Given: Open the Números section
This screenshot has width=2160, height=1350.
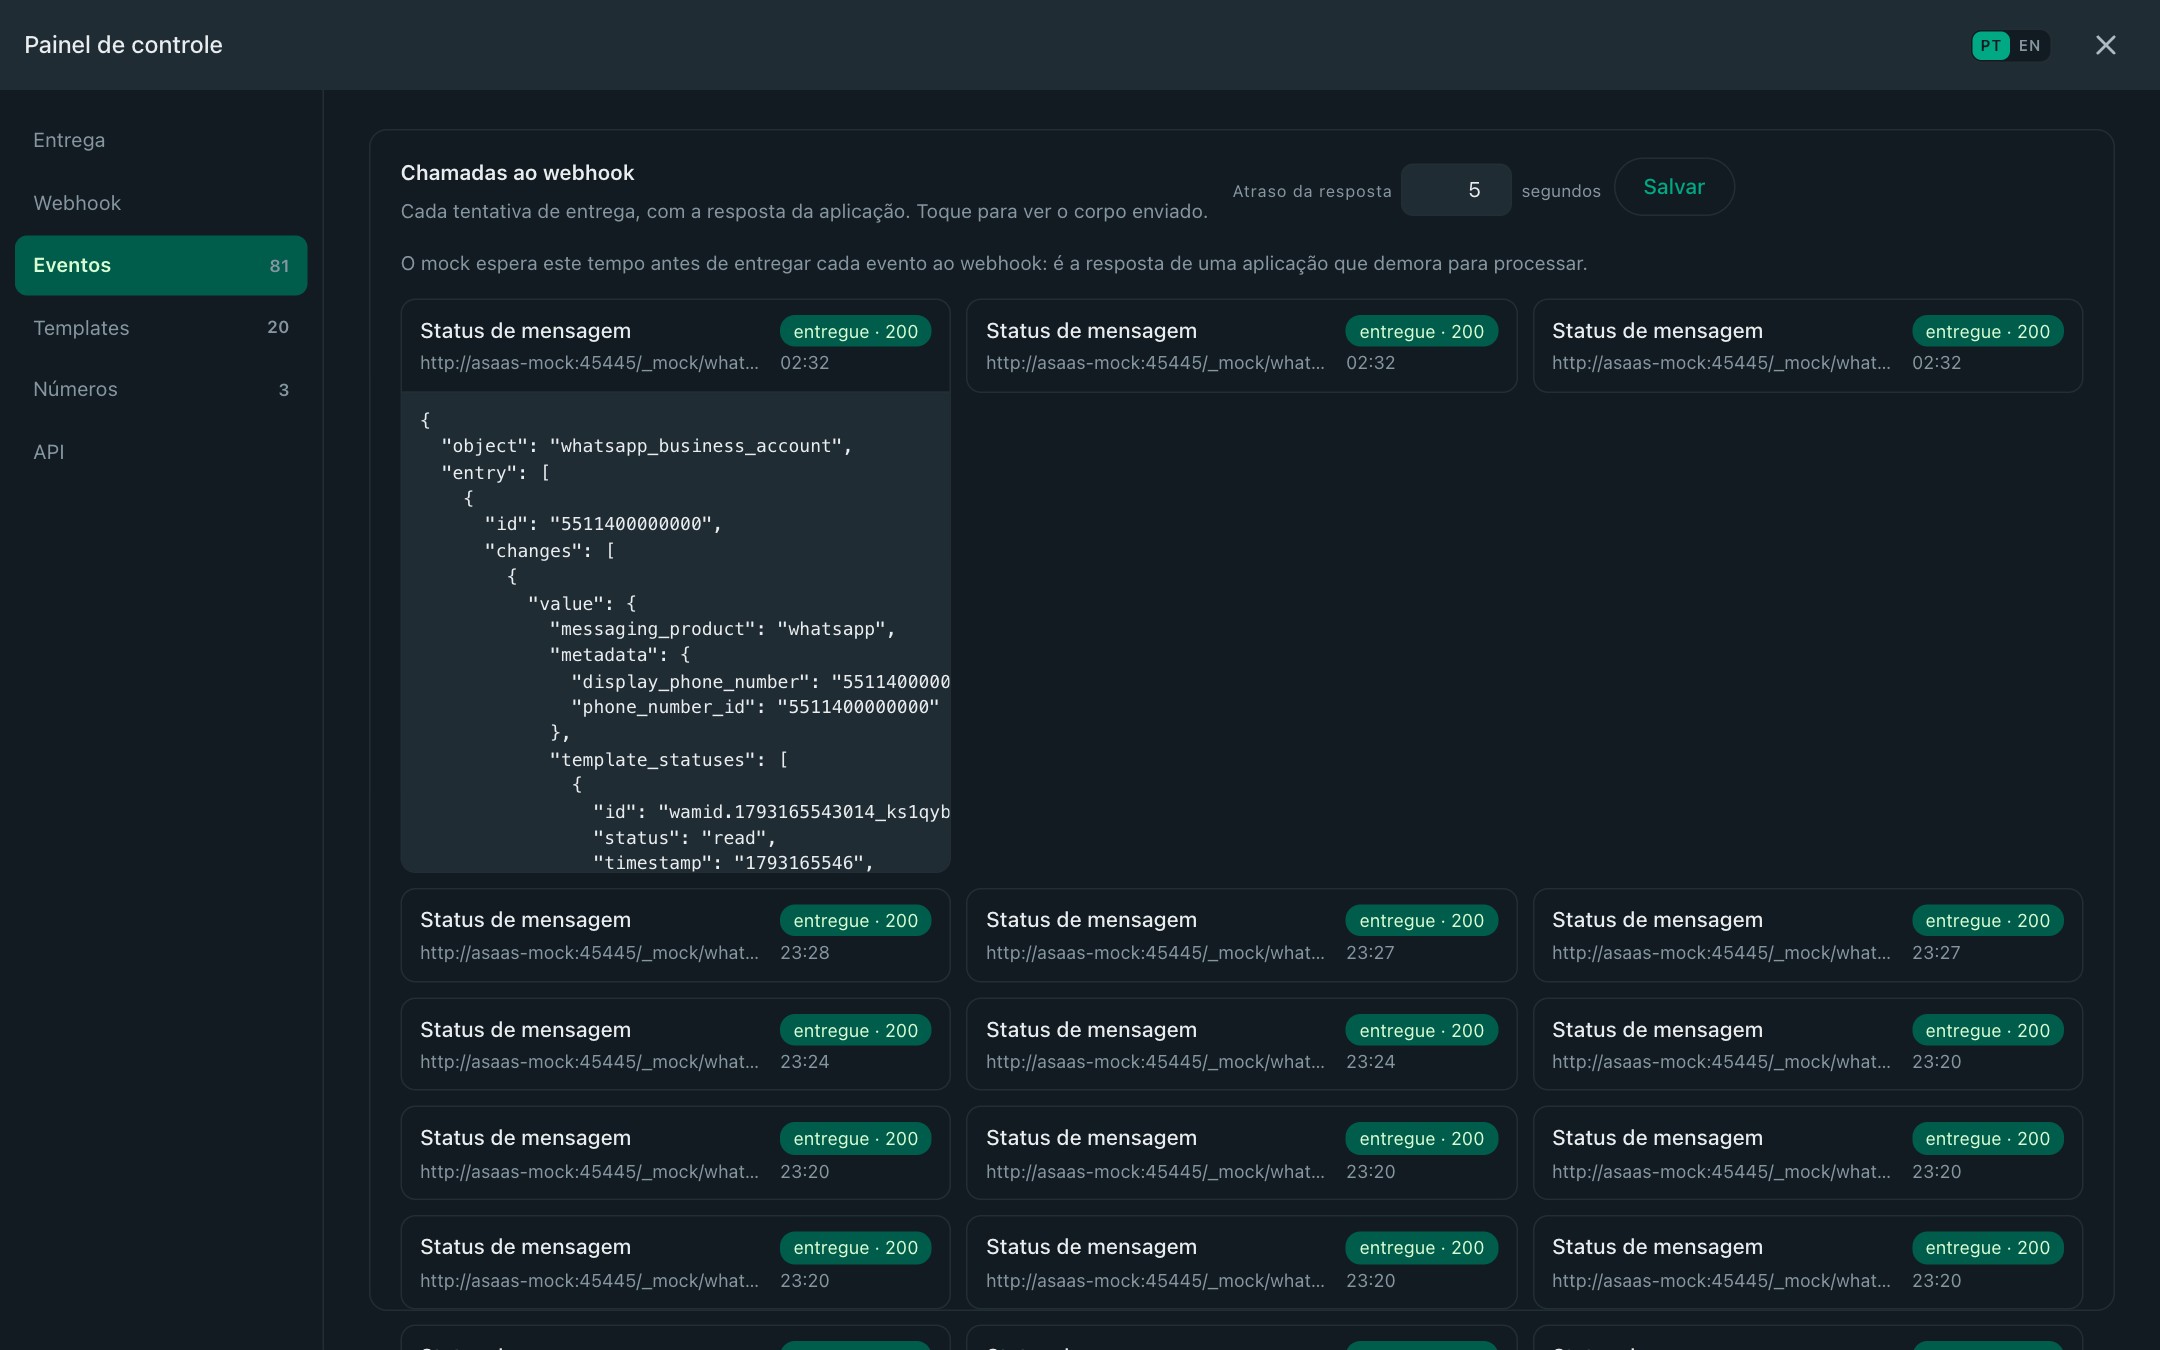Looking at the screenshot, I should [161, 390].
